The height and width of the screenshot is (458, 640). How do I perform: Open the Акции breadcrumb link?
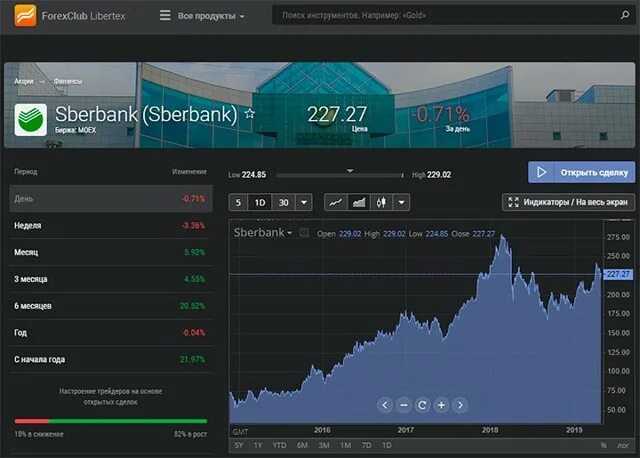tap(24, 81)
